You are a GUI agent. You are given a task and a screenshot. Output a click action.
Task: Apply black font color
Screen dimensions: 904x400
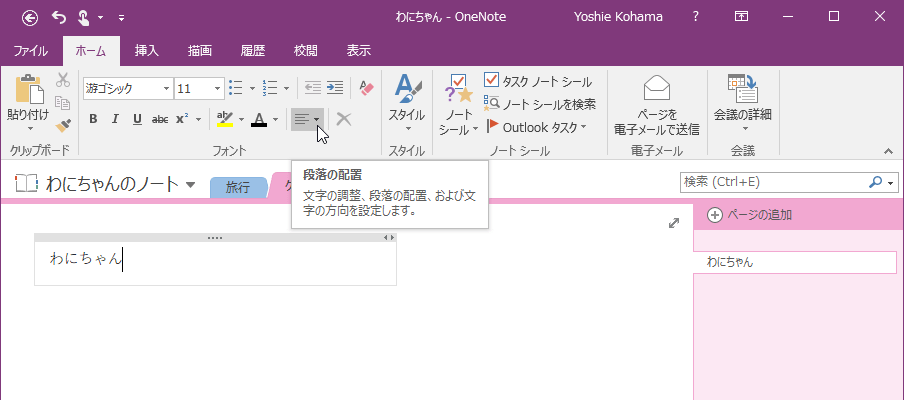click(x=259, y=119)
